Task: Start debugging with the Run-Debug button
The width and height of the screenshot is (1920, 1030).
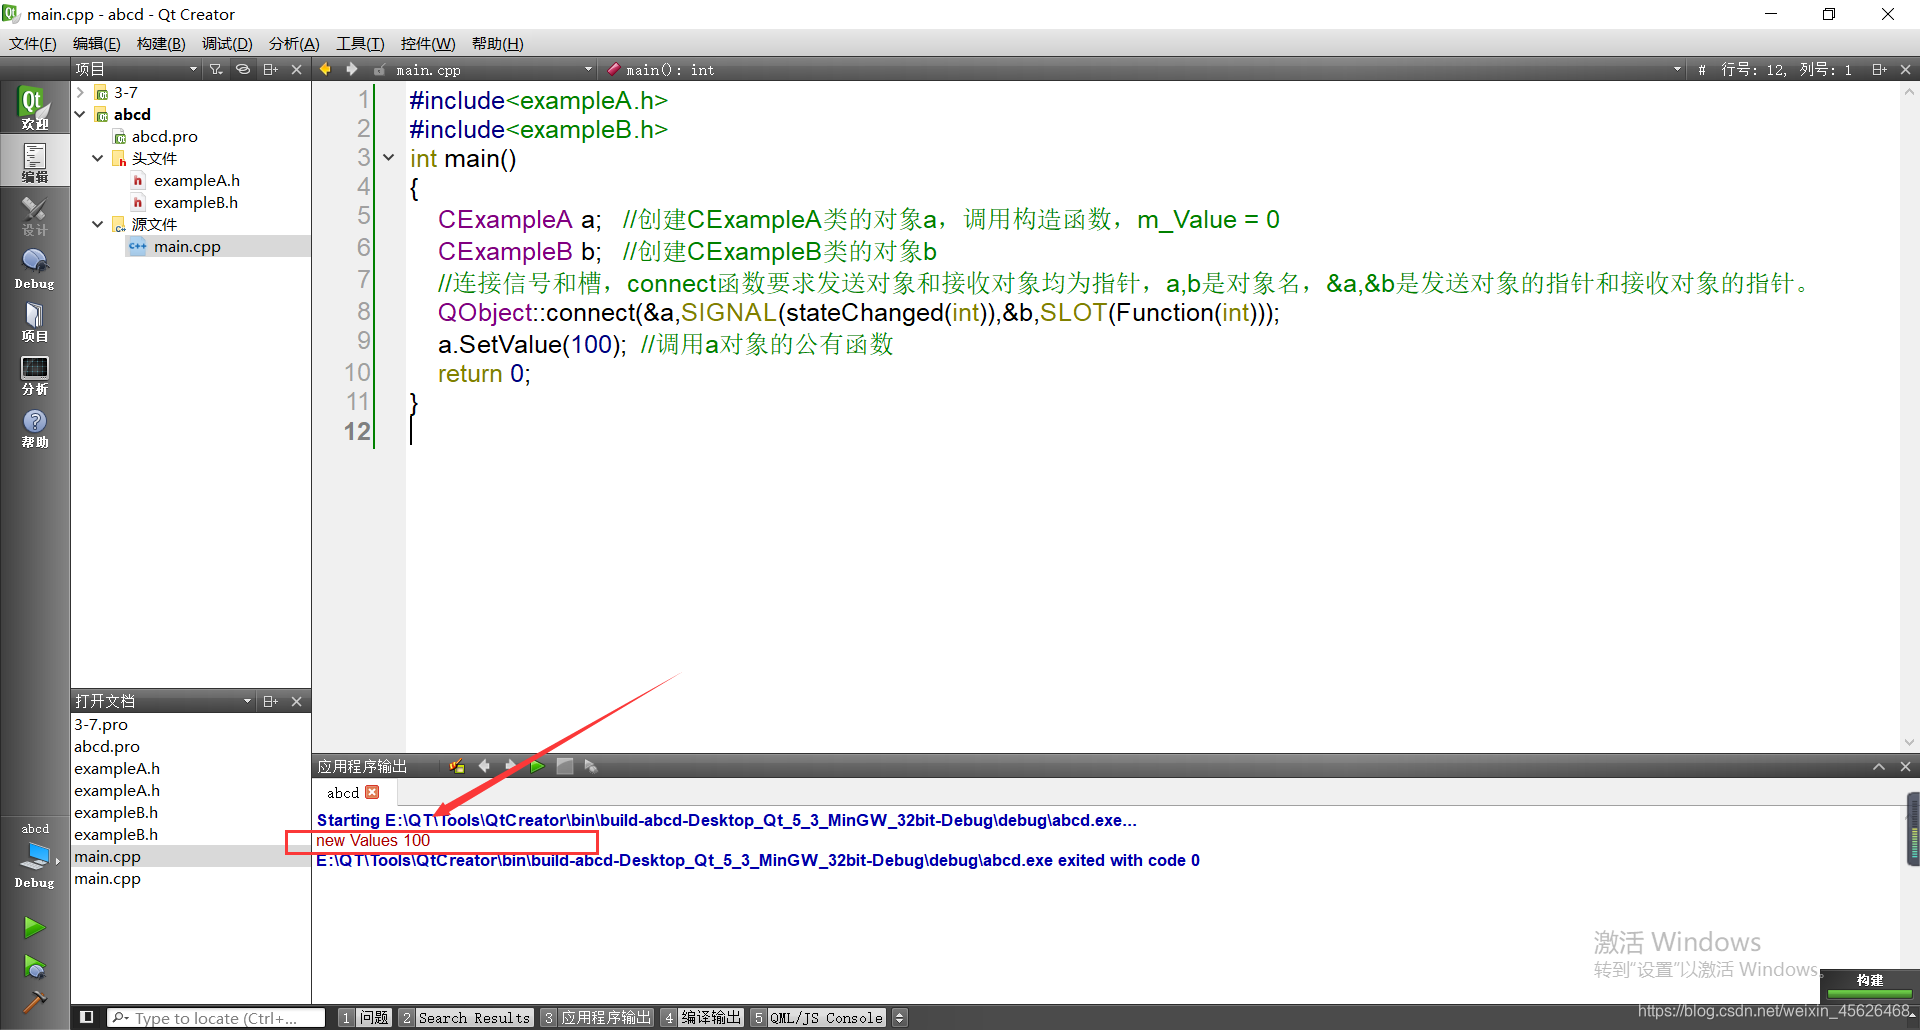Action: coord(34,966)
